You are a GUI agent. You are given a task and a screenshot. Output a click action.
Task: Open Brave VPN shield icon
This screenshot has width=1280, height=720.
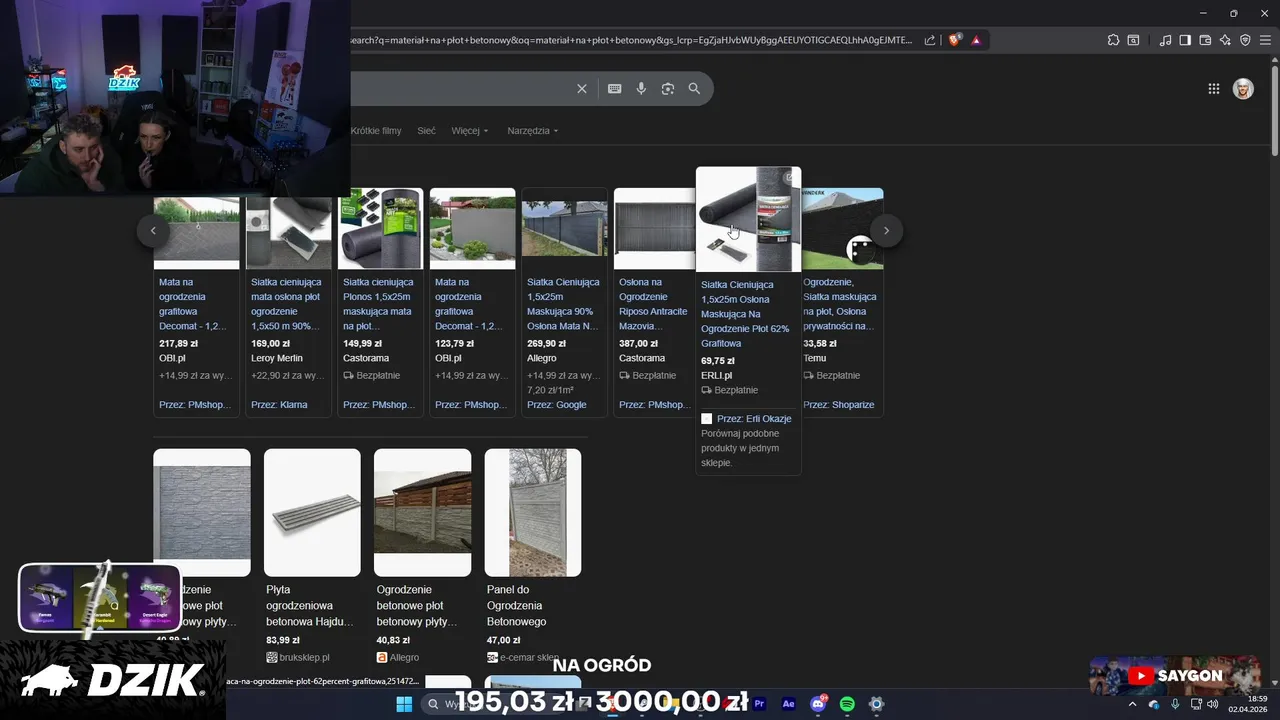(x=1245, y=40)
